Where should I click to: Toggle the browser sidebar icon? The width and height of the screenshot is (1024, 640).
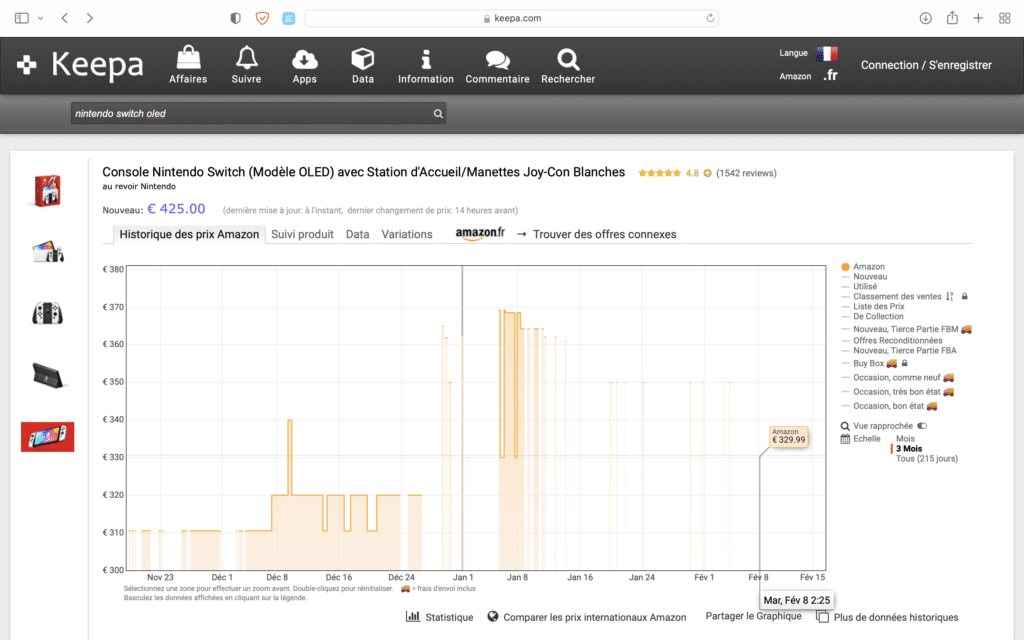22,18
